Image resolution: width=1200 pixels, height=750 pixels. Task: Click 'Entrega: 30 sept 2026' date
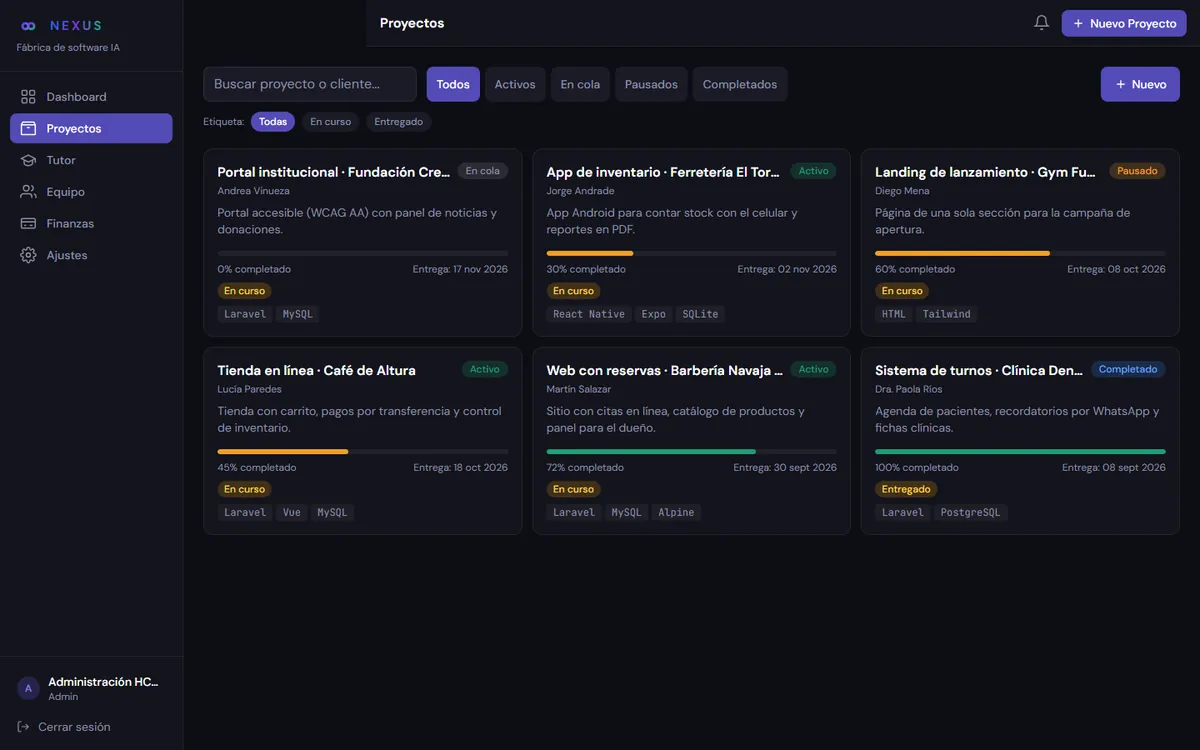(x=785, y=467)
